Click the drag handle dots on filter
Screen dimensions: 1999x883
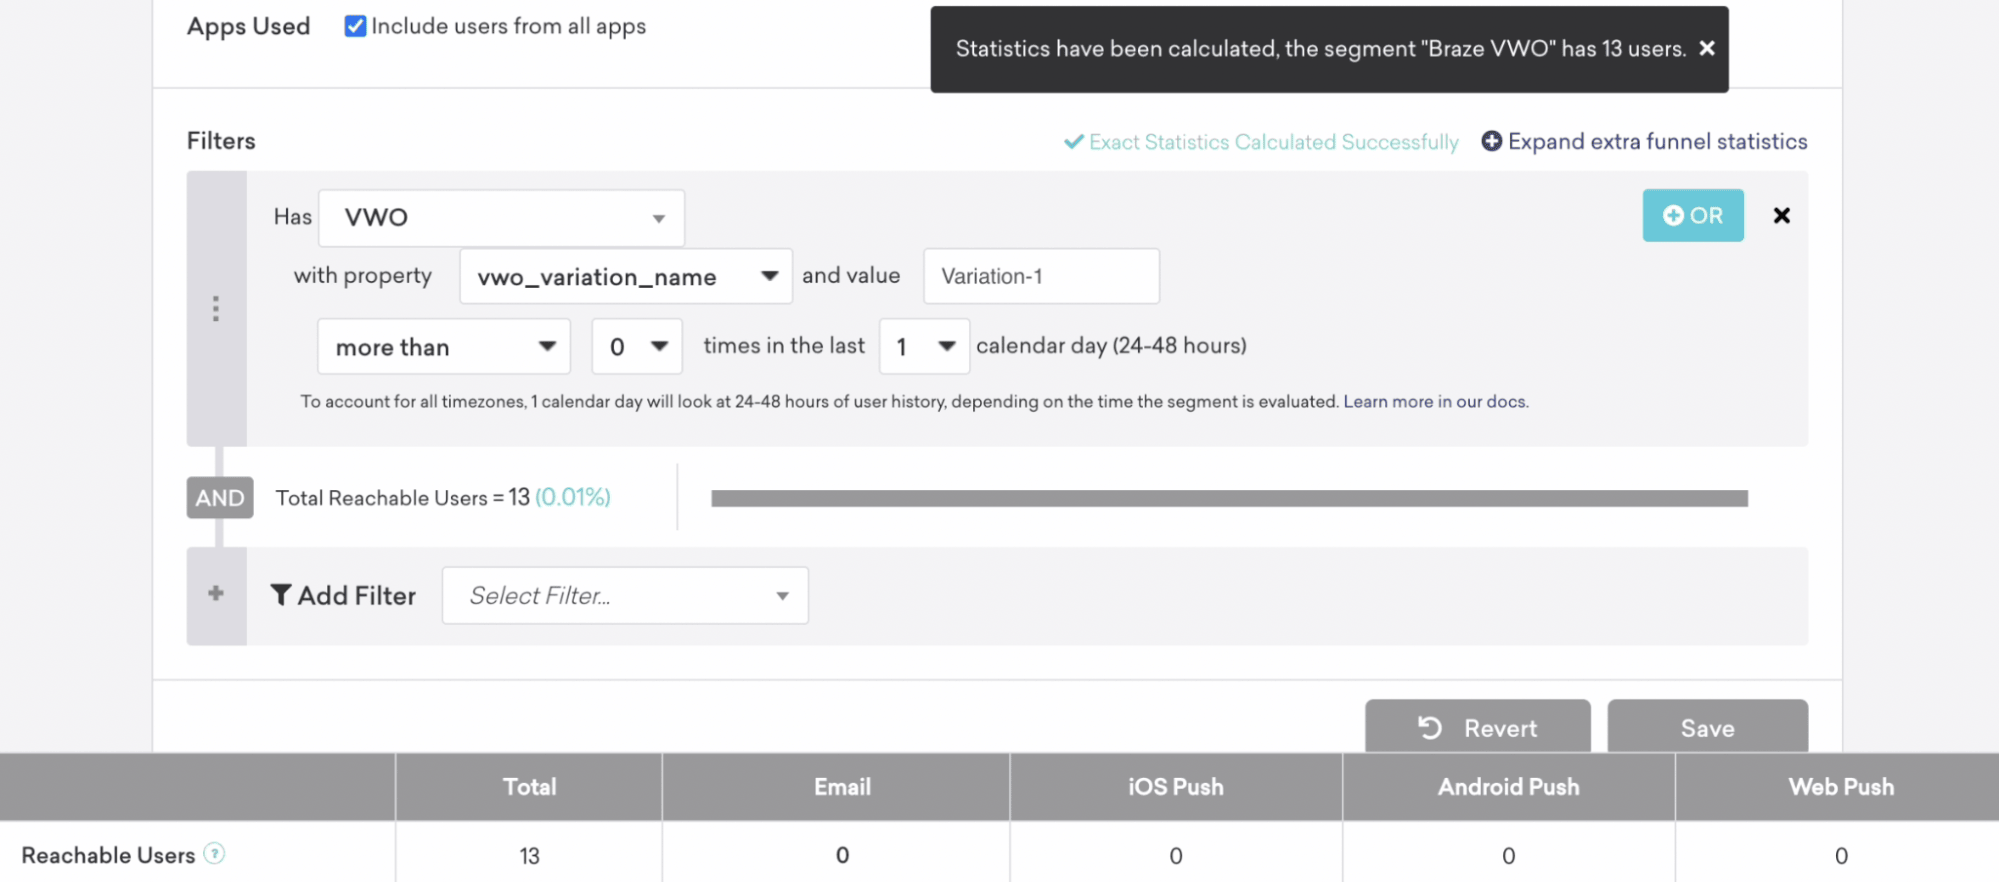point(216,308)
